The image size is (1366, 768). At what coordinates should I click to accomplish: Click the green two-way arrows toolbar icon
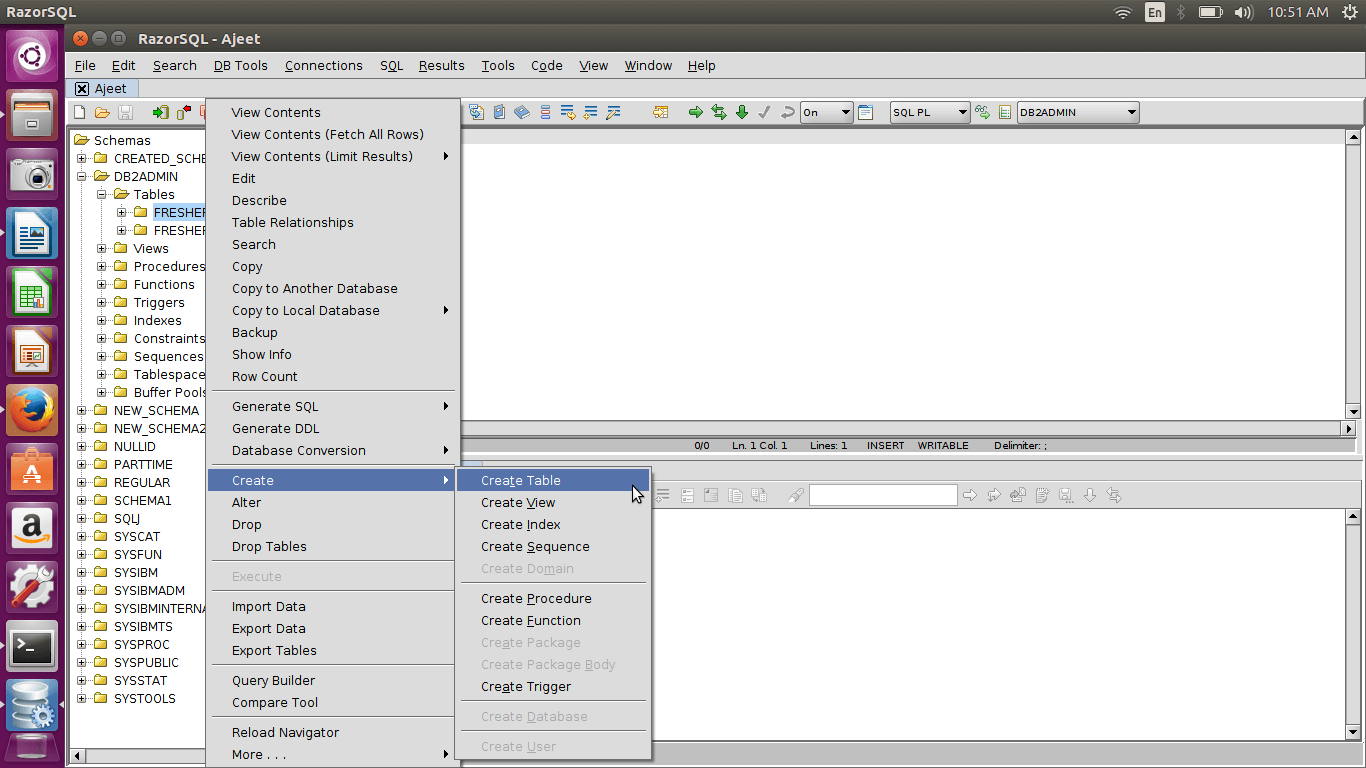[719, 113]
